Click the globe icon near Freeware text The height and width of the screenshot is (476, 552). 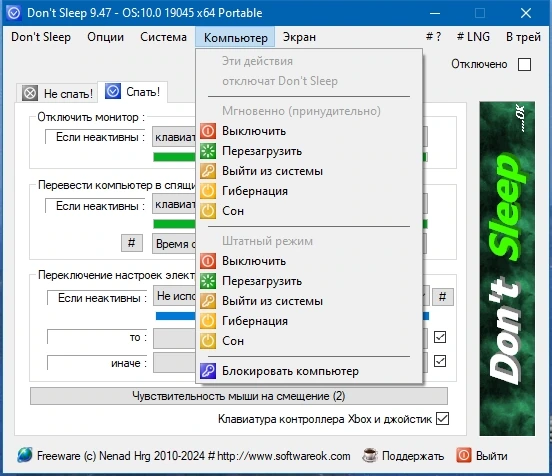pyautogui.click(x=25, y=455)
